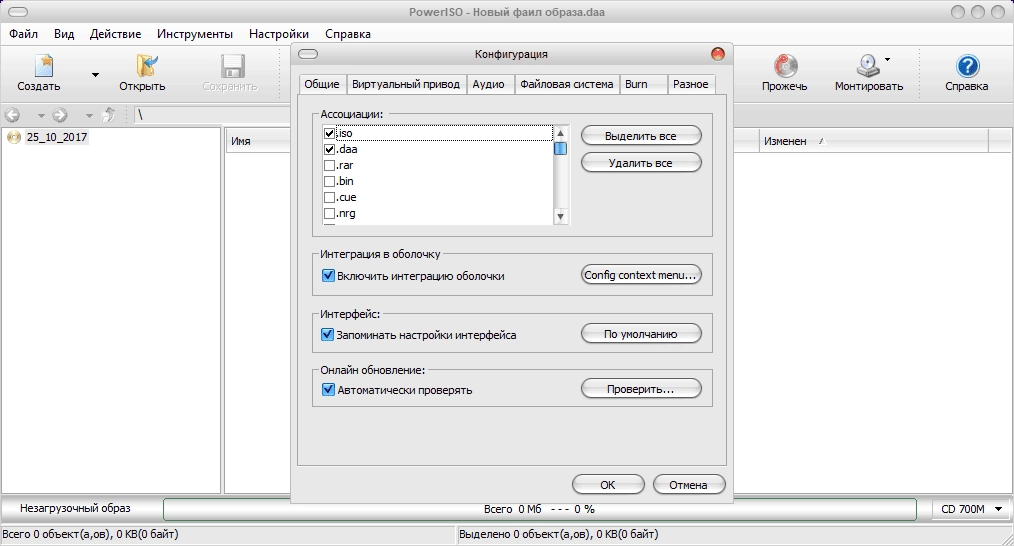The image size is (1014, 546).
Task: Click the associations list scrollbar thumb
Action: [x=561, y=149]
